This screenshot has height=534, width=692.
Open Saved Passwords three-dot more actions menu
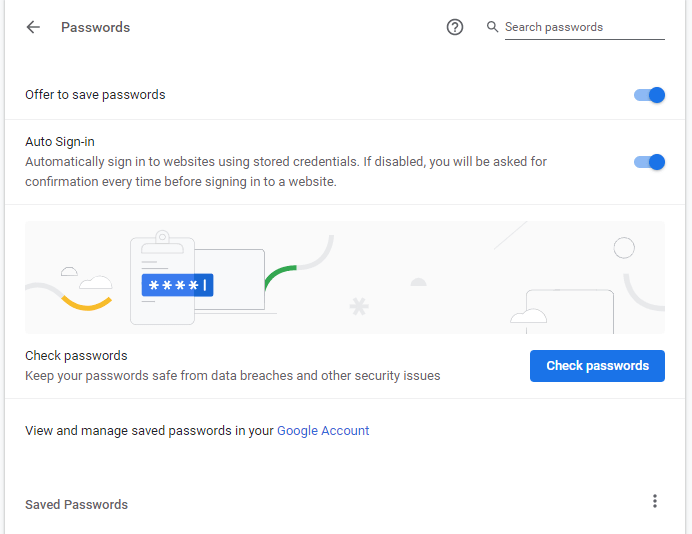click(655, 501)
